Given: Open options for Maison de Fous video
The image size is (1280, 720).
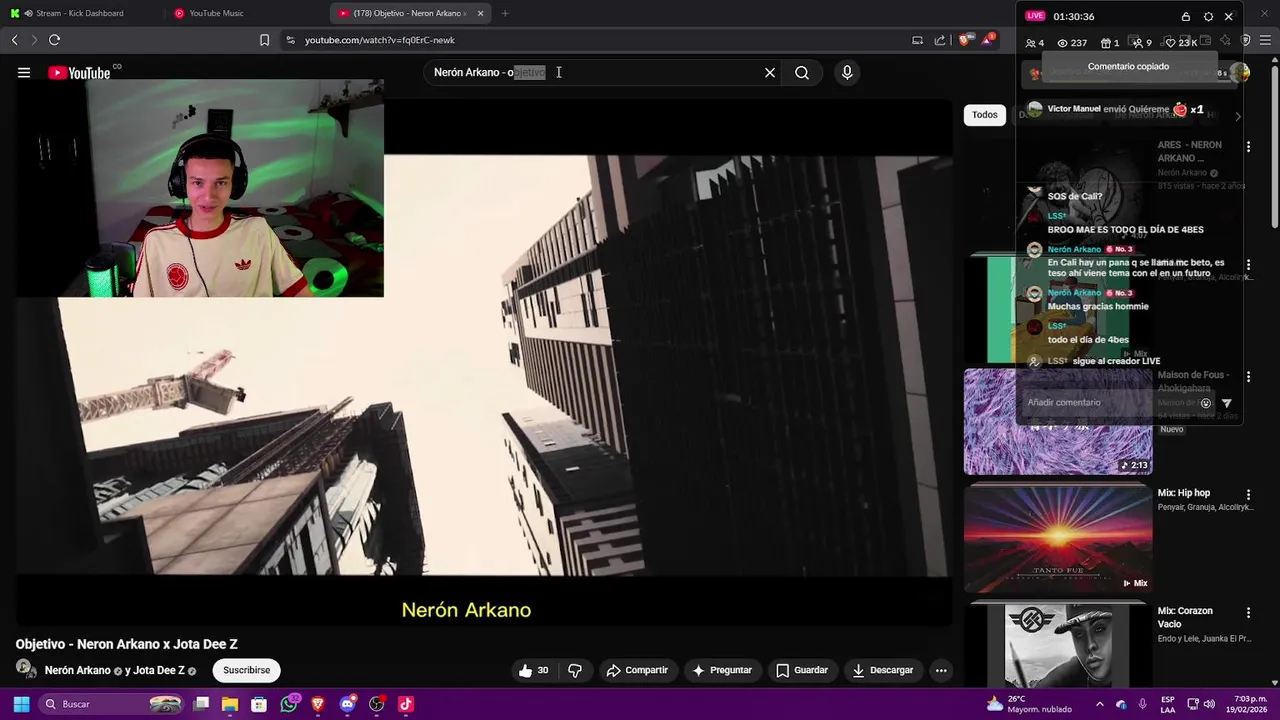Looking at the screenshot, I should click(x=1248, y=376).
